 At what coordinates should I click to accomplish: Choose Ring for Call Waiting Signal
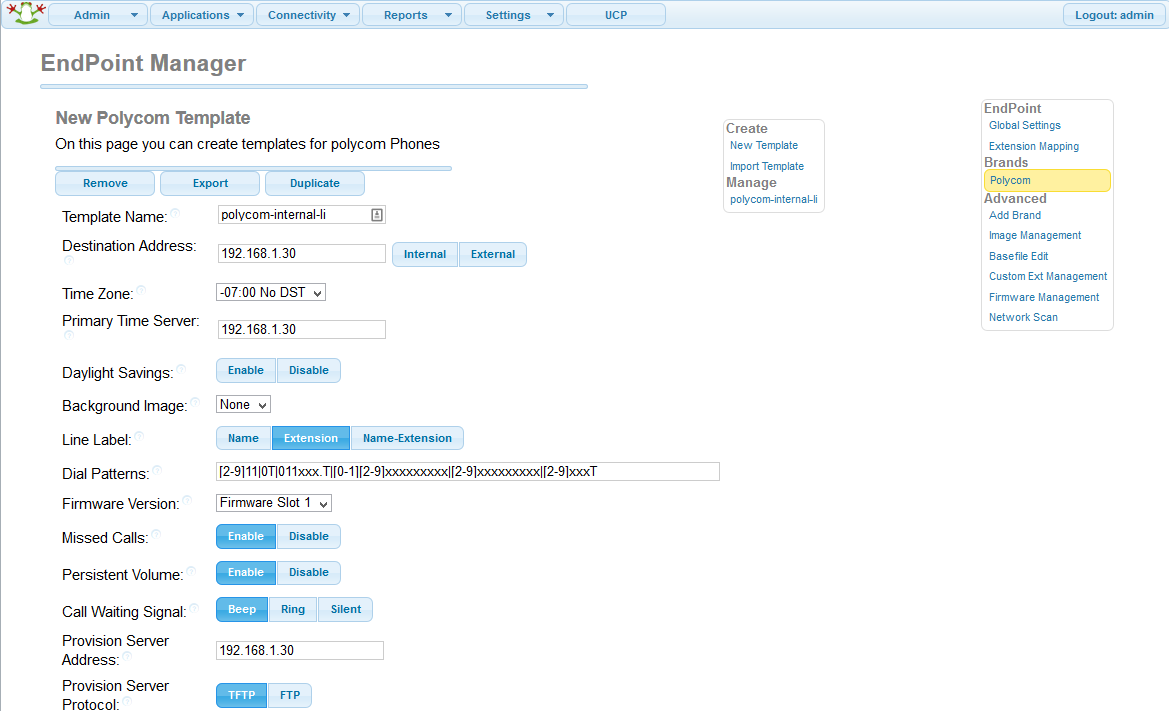(293, 610)
